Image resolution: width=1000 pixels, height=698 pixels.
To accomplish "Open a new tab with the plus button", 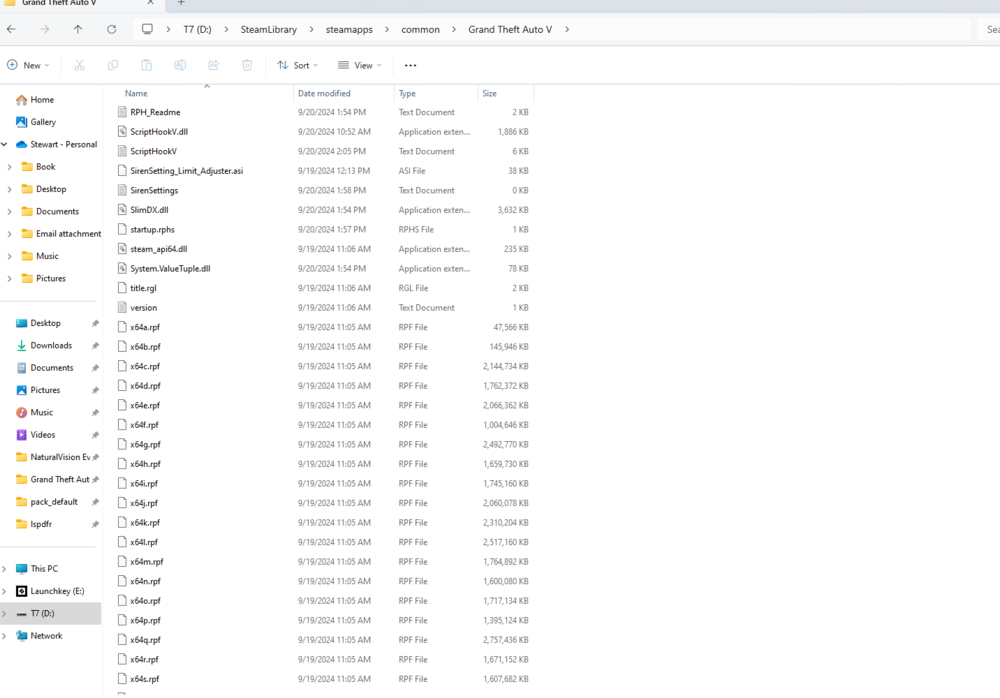I will pos(180,4).
